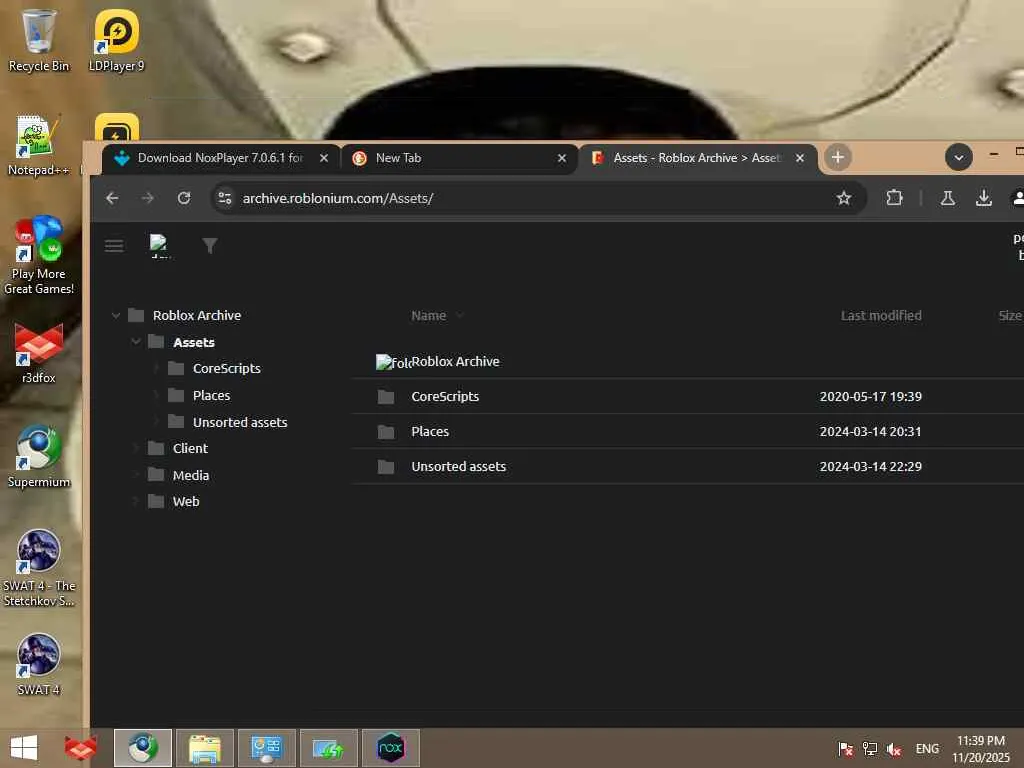This screenshot has height=768, width=1024.
Task: Toggle the hamburger sidebar menu
Action: pos(114,246)
